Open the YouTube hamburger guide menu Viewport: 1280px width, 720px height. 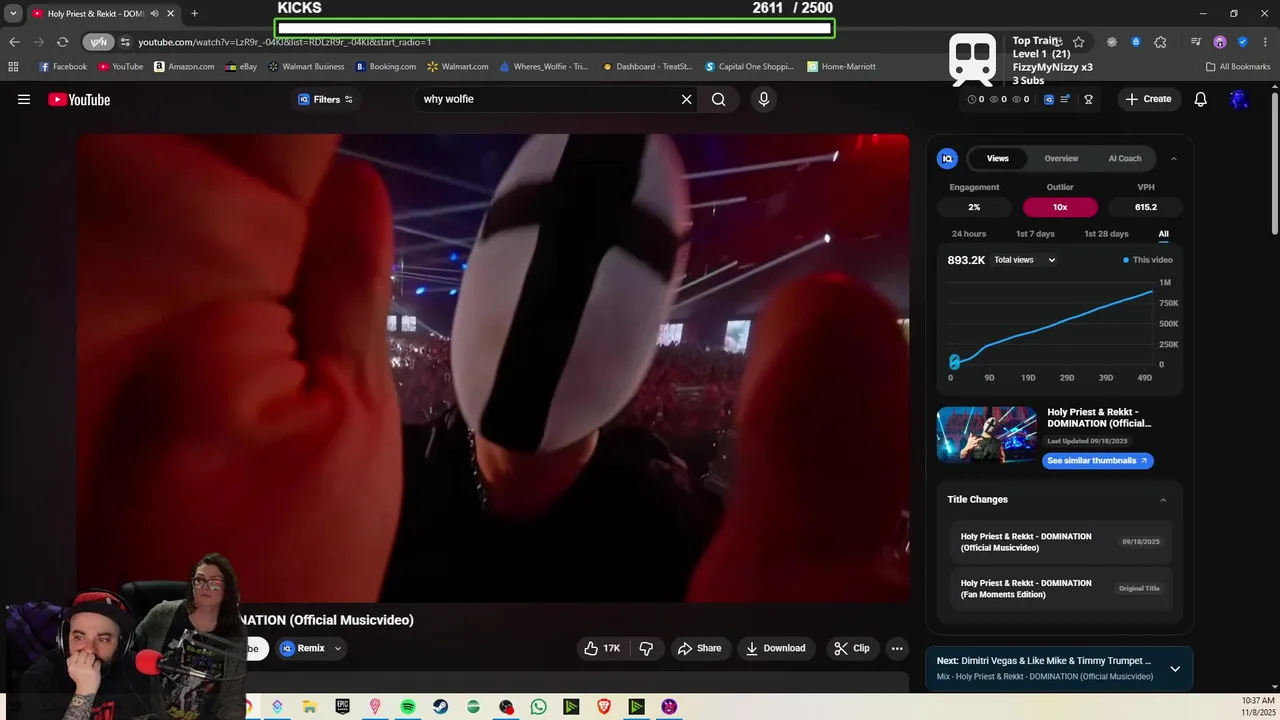[24, 99]
